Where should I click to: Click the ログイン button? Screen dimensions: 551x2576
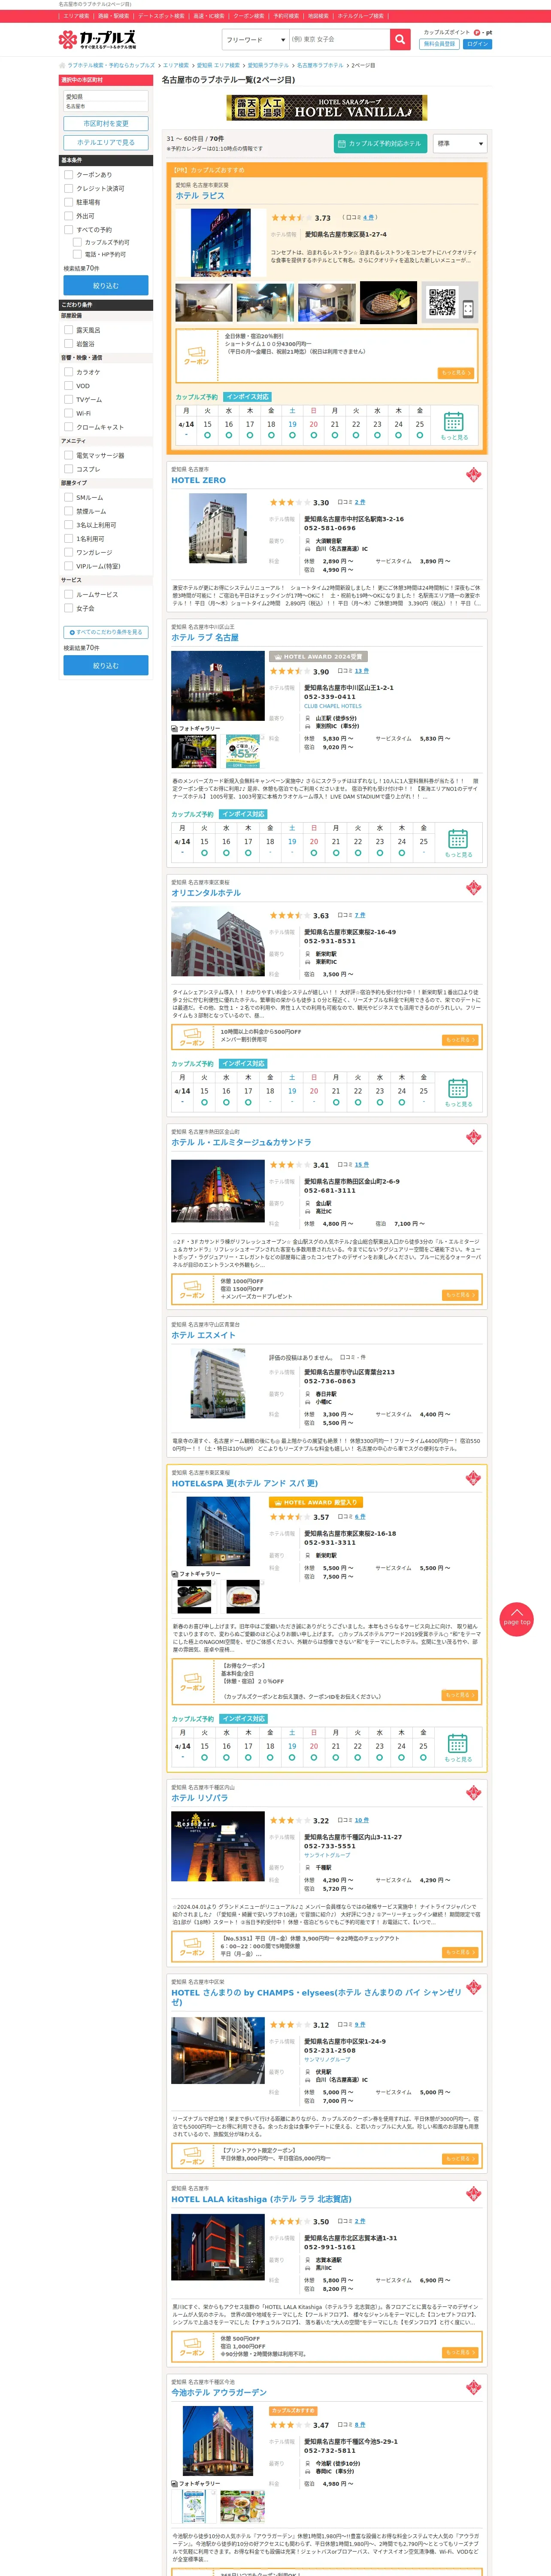tap(477, 44)
